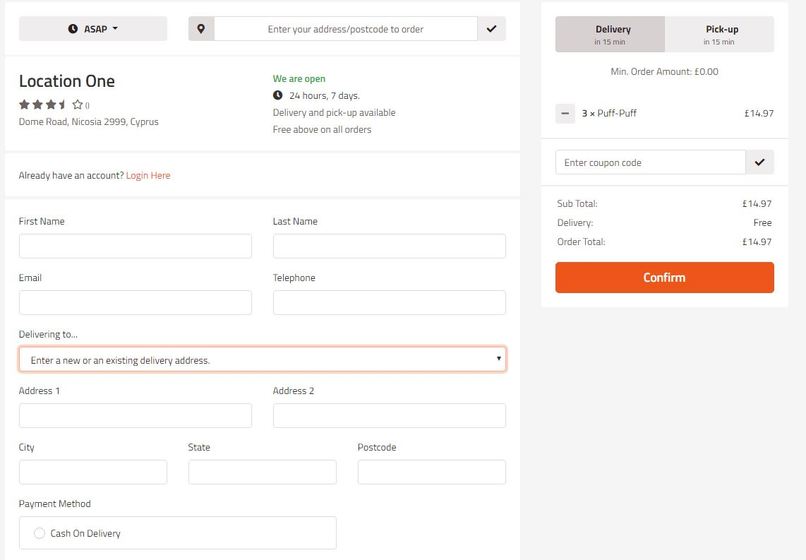The width and height of the screenshot is (806, 560).
Task: Click the star rating for Location One
Action: (51, 104)
